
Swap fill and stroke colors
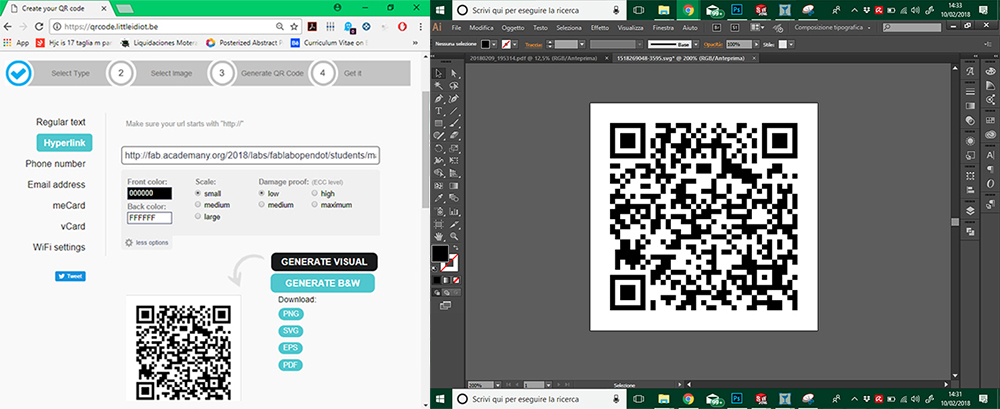[x=455, y=247]
